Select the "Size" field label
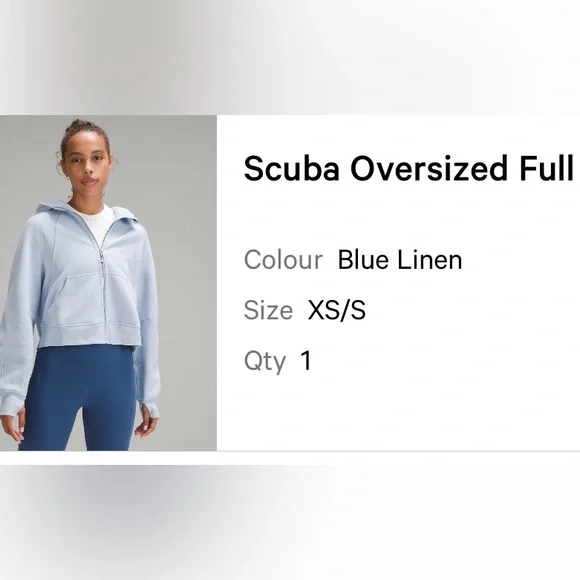Viewport: 580px width, 580px height. pyautogui.click(x=269, y=310)
